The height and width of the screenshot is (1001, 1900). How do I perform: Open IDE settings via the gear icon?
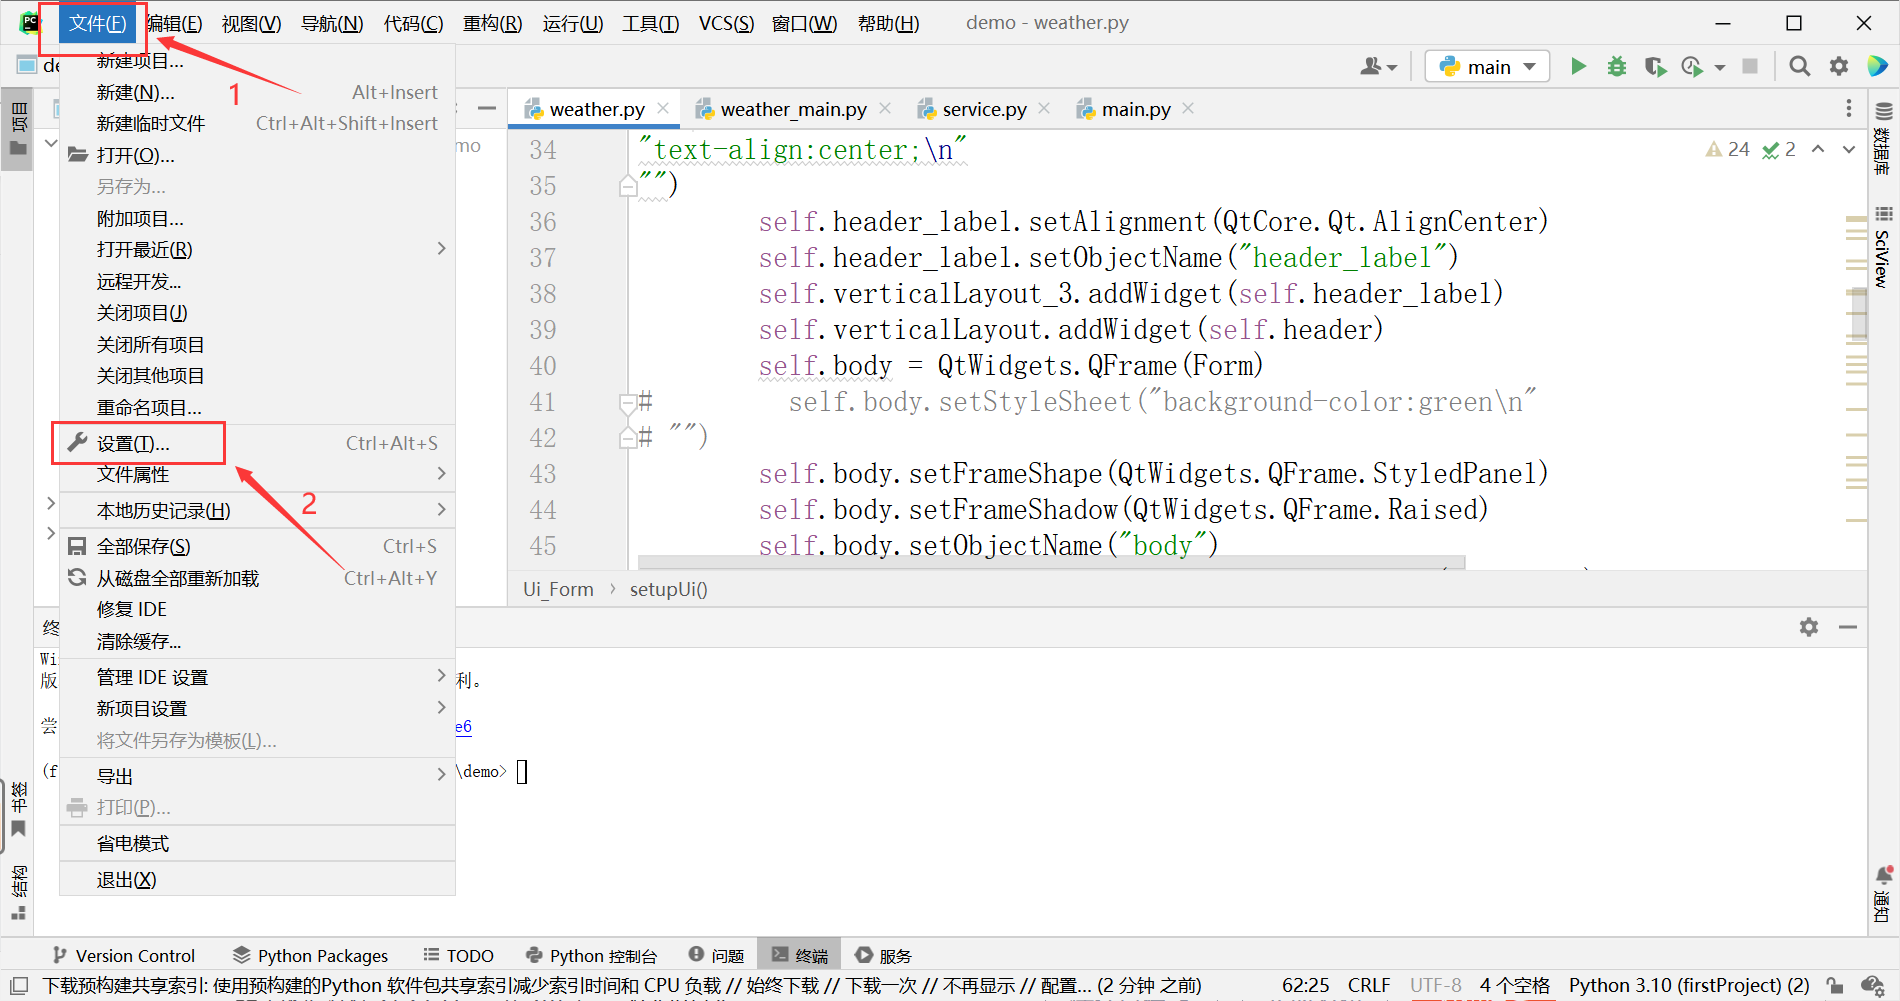click(1838, 66)
